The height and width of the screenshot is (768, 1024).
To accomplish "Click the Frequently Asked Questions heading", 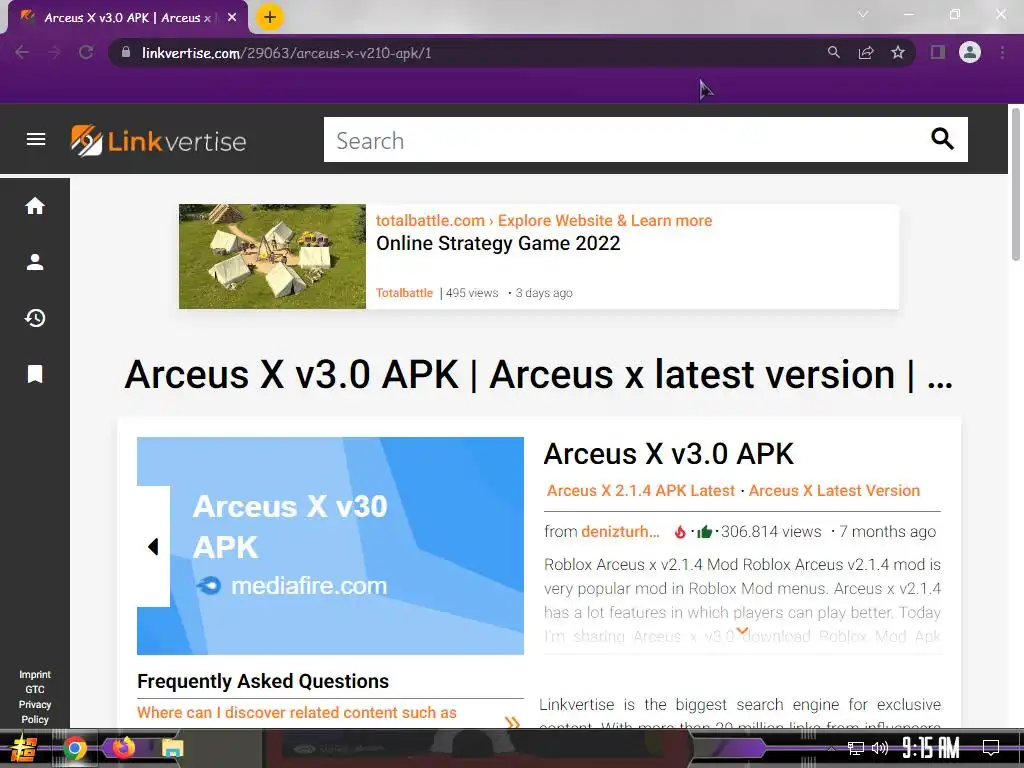I will click(263, 681).
